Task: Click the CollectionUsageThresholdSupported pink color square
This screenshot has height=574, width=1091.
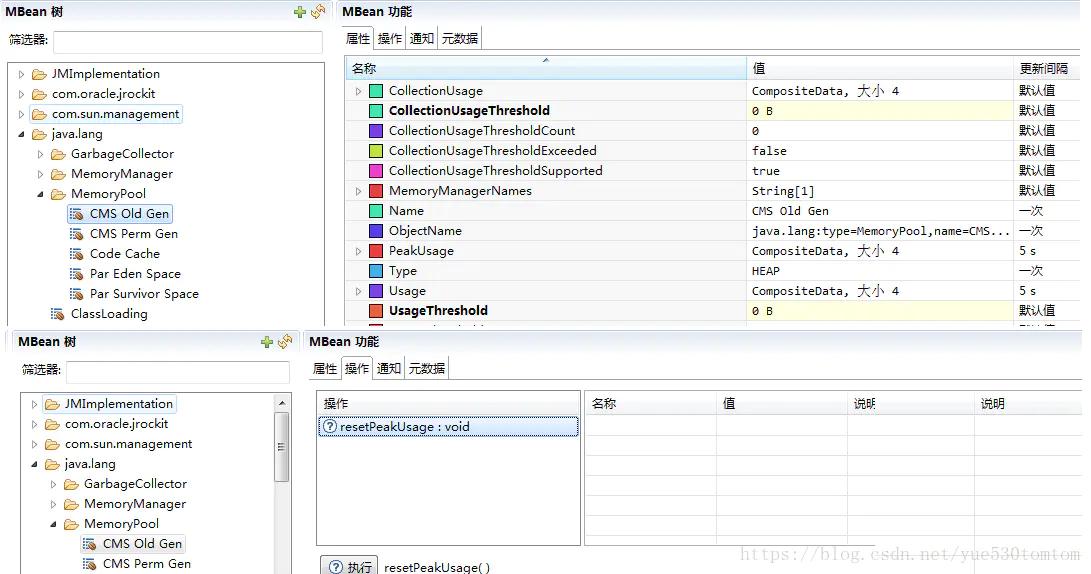Action: pos(376,170)
